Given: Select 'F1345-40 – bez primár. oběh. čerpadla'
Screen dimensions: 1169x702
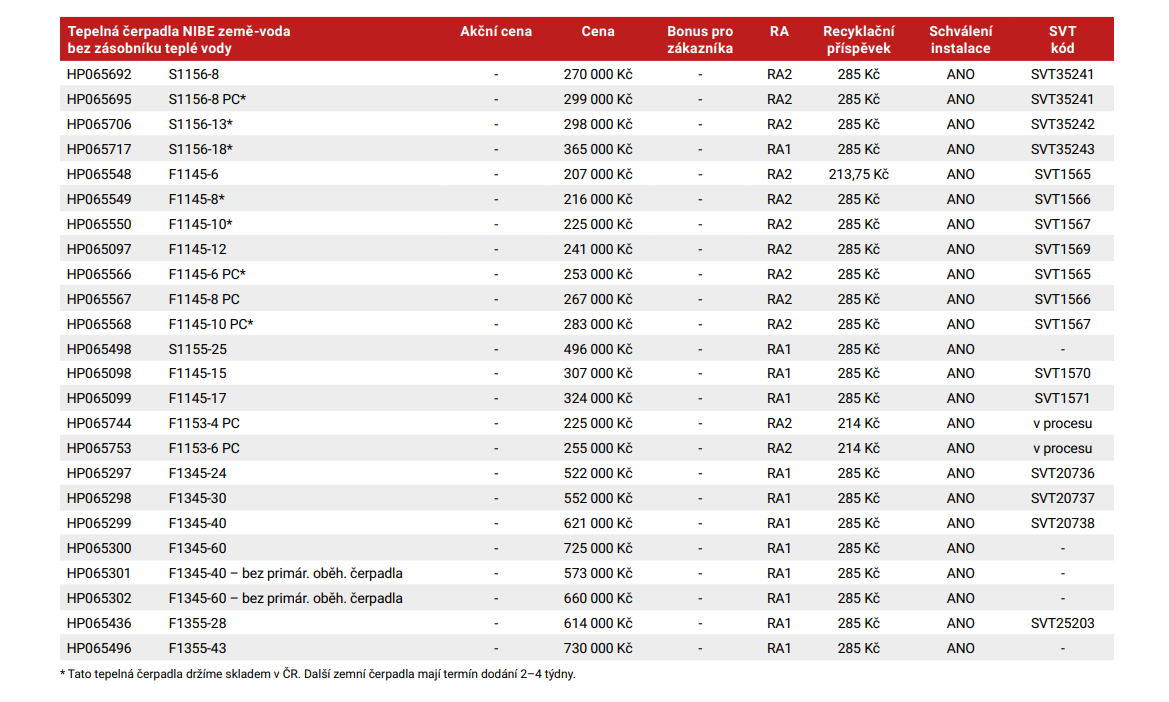Looking at the screenshot, I should tap(286, 573).
